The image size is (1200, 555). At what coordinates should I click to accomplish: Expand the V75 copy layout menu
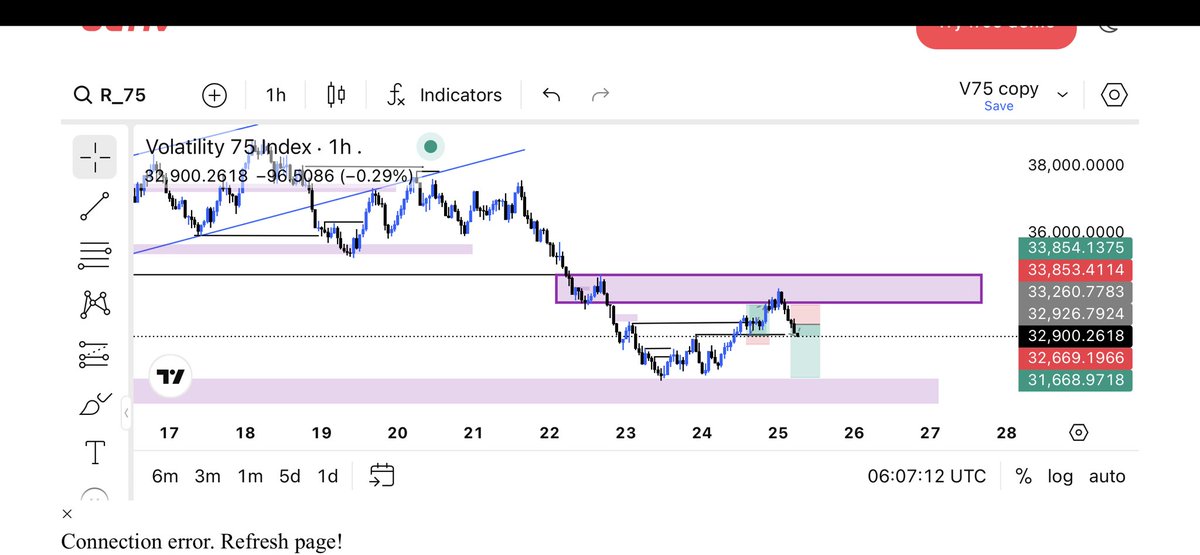click(1062, 95)
